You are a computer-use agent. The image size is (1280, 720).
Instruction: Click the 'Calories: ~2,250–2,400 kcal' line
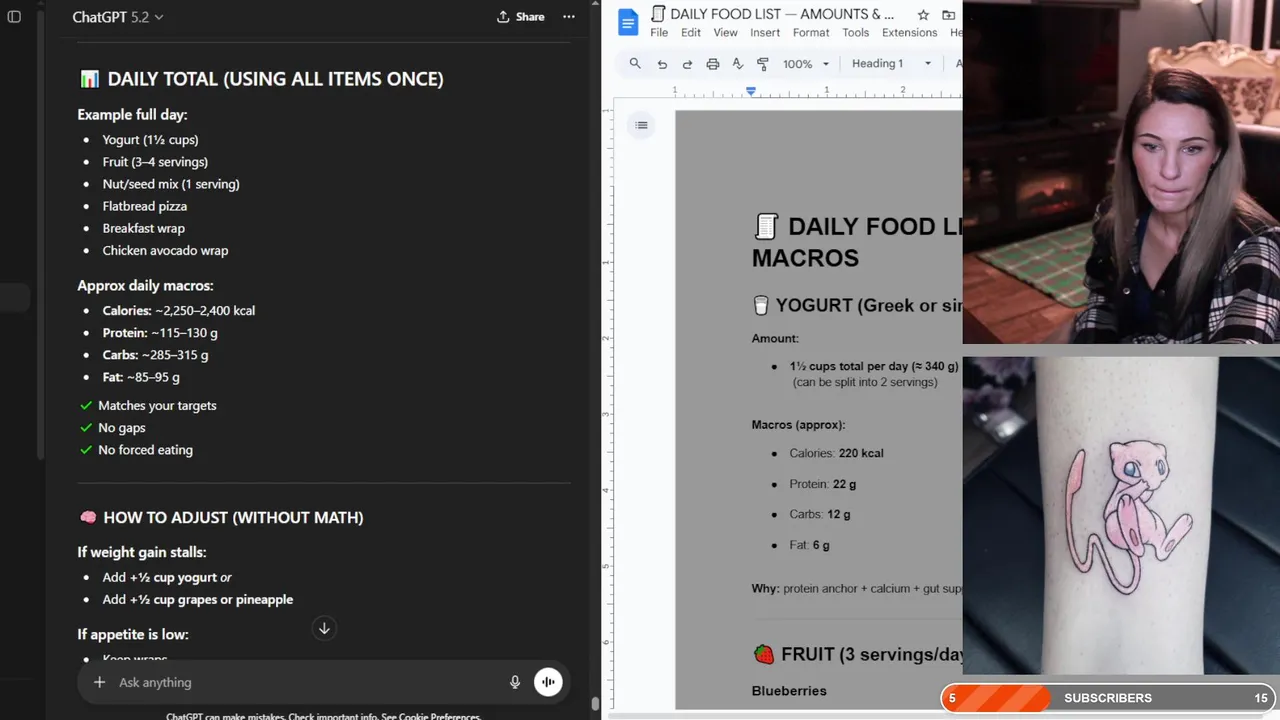pos(179,311)
